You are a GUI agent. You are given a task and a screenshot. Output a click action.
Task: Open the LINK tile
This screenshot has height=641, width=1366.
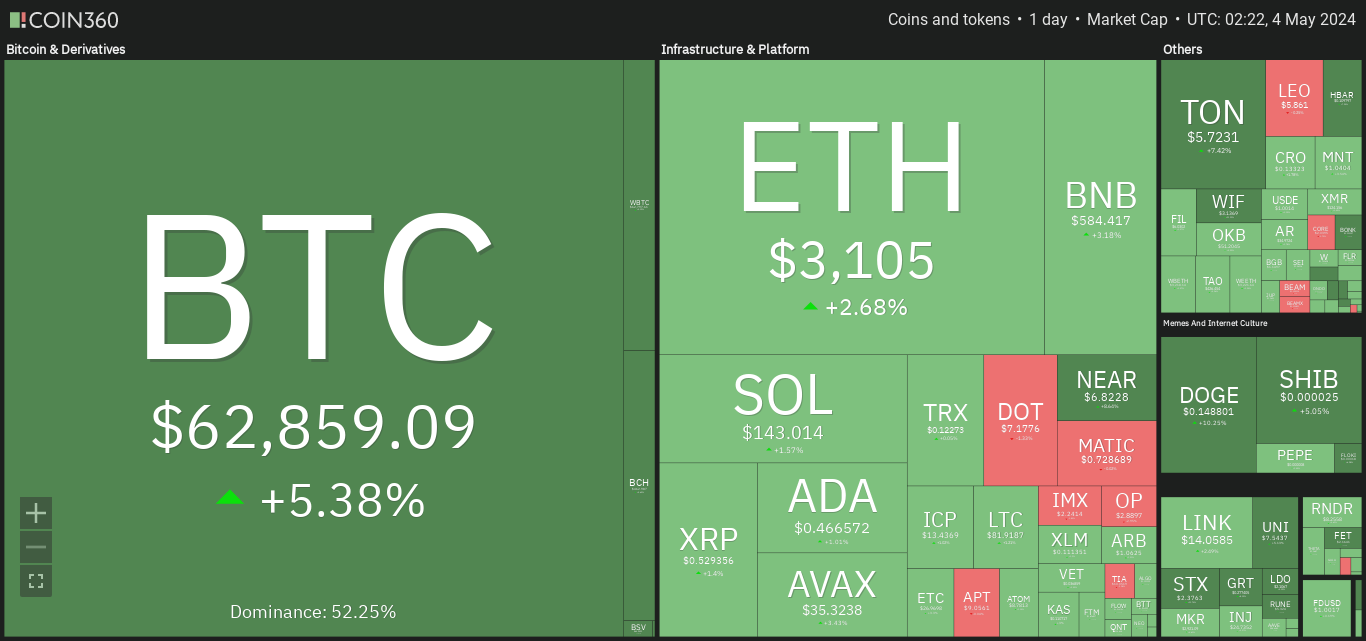click(1206, 533)
